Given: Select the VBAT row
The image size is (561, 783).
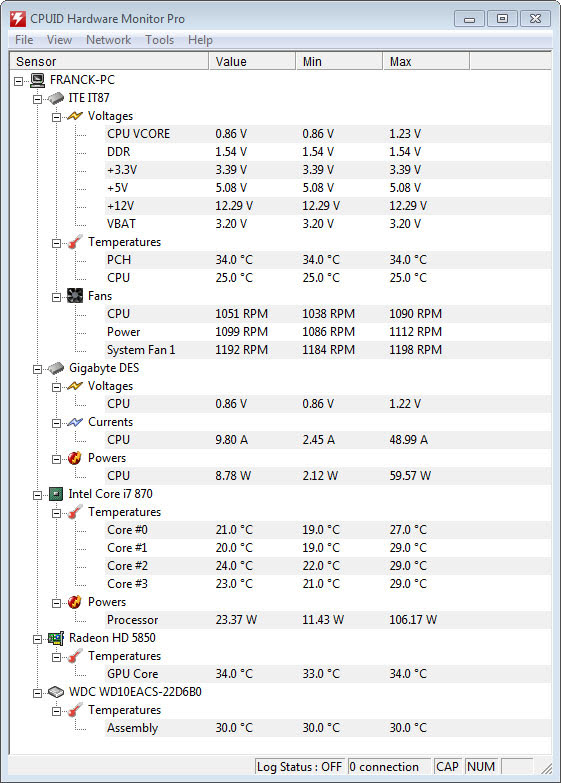Looking at the screenshot, I should 328,224.
